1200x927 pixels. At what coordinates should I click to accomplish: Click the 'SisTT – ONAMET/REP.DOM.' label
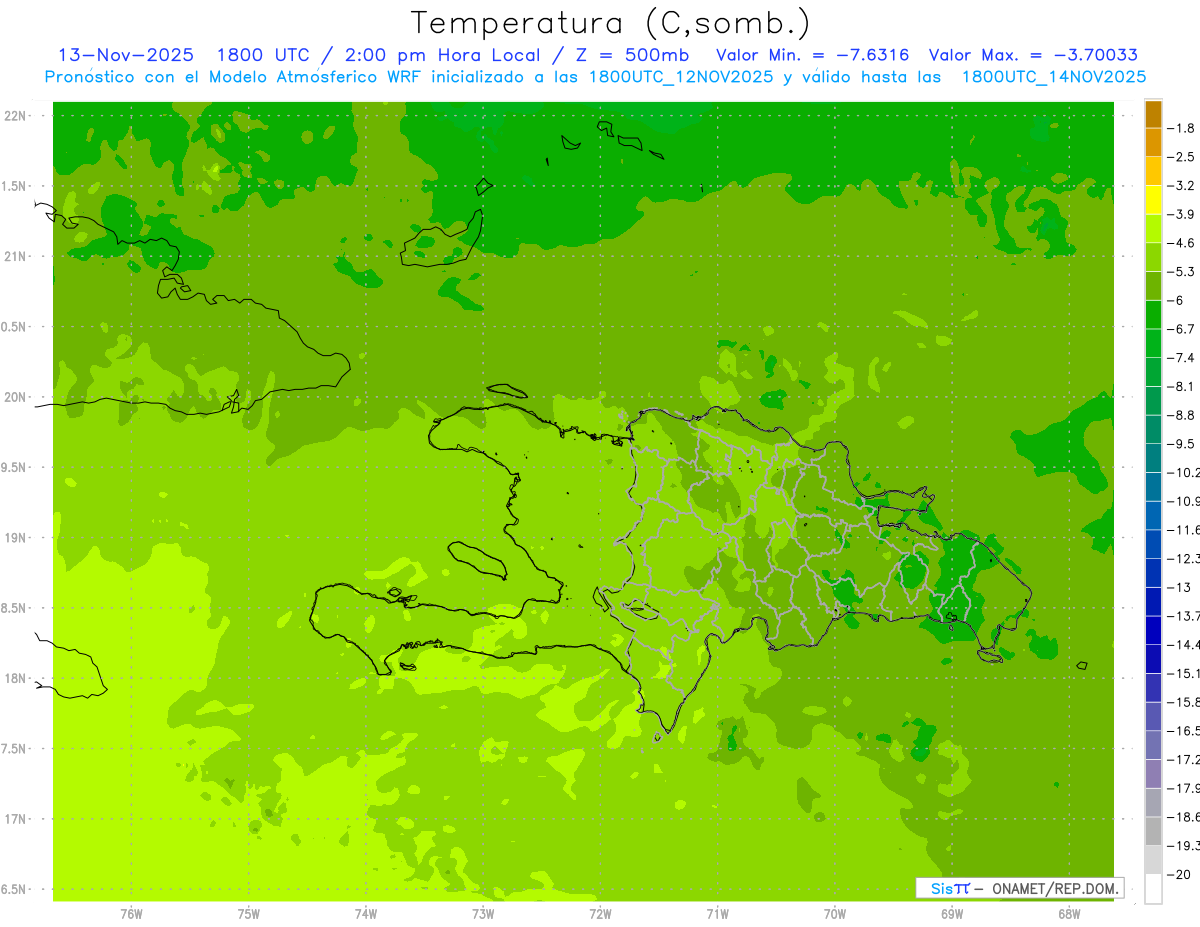tap(1020, 888)
